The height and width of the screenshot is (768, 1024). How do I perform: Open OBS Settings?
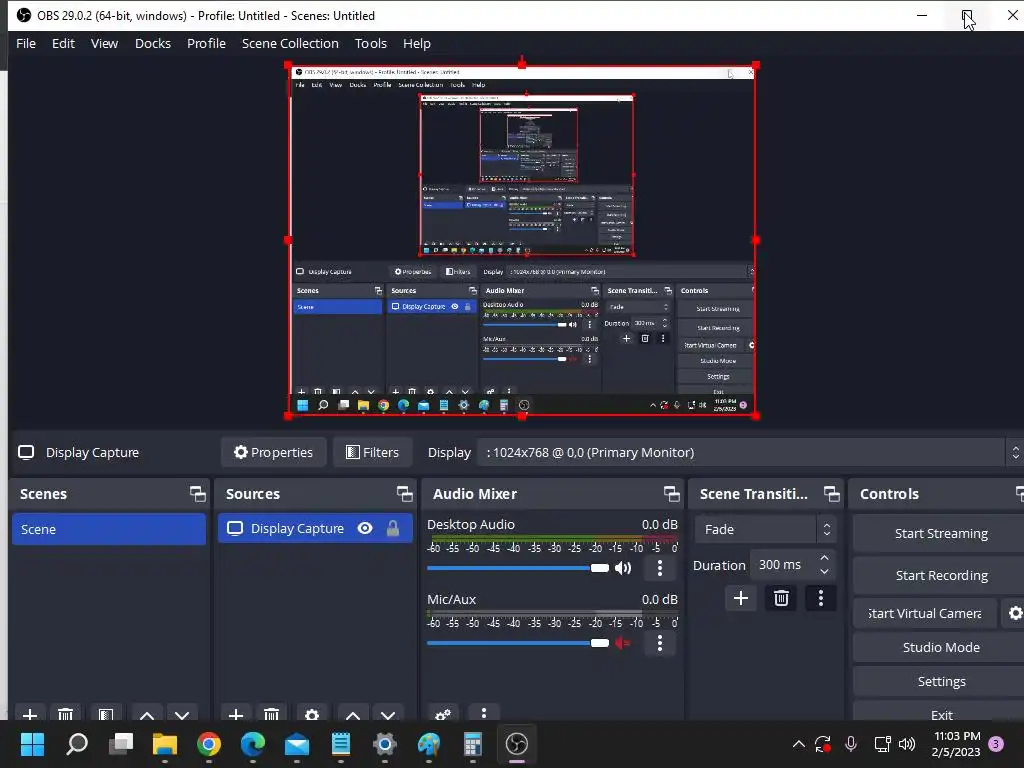point(940,681)
